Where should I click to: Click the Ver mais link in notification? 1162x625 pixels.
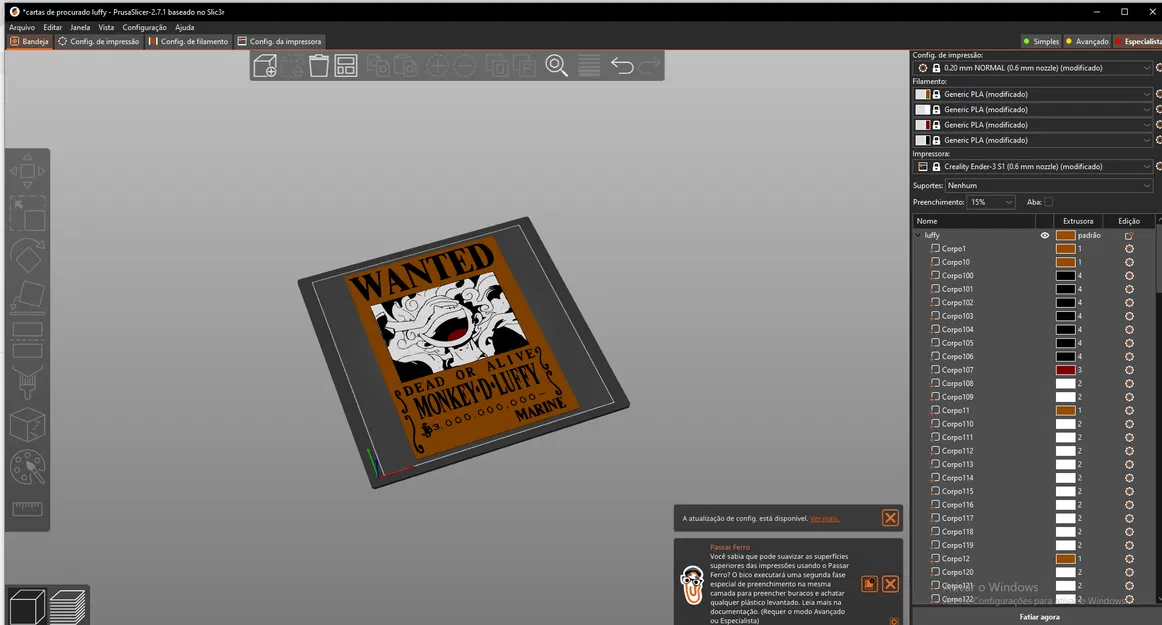(x=825, y=518)
